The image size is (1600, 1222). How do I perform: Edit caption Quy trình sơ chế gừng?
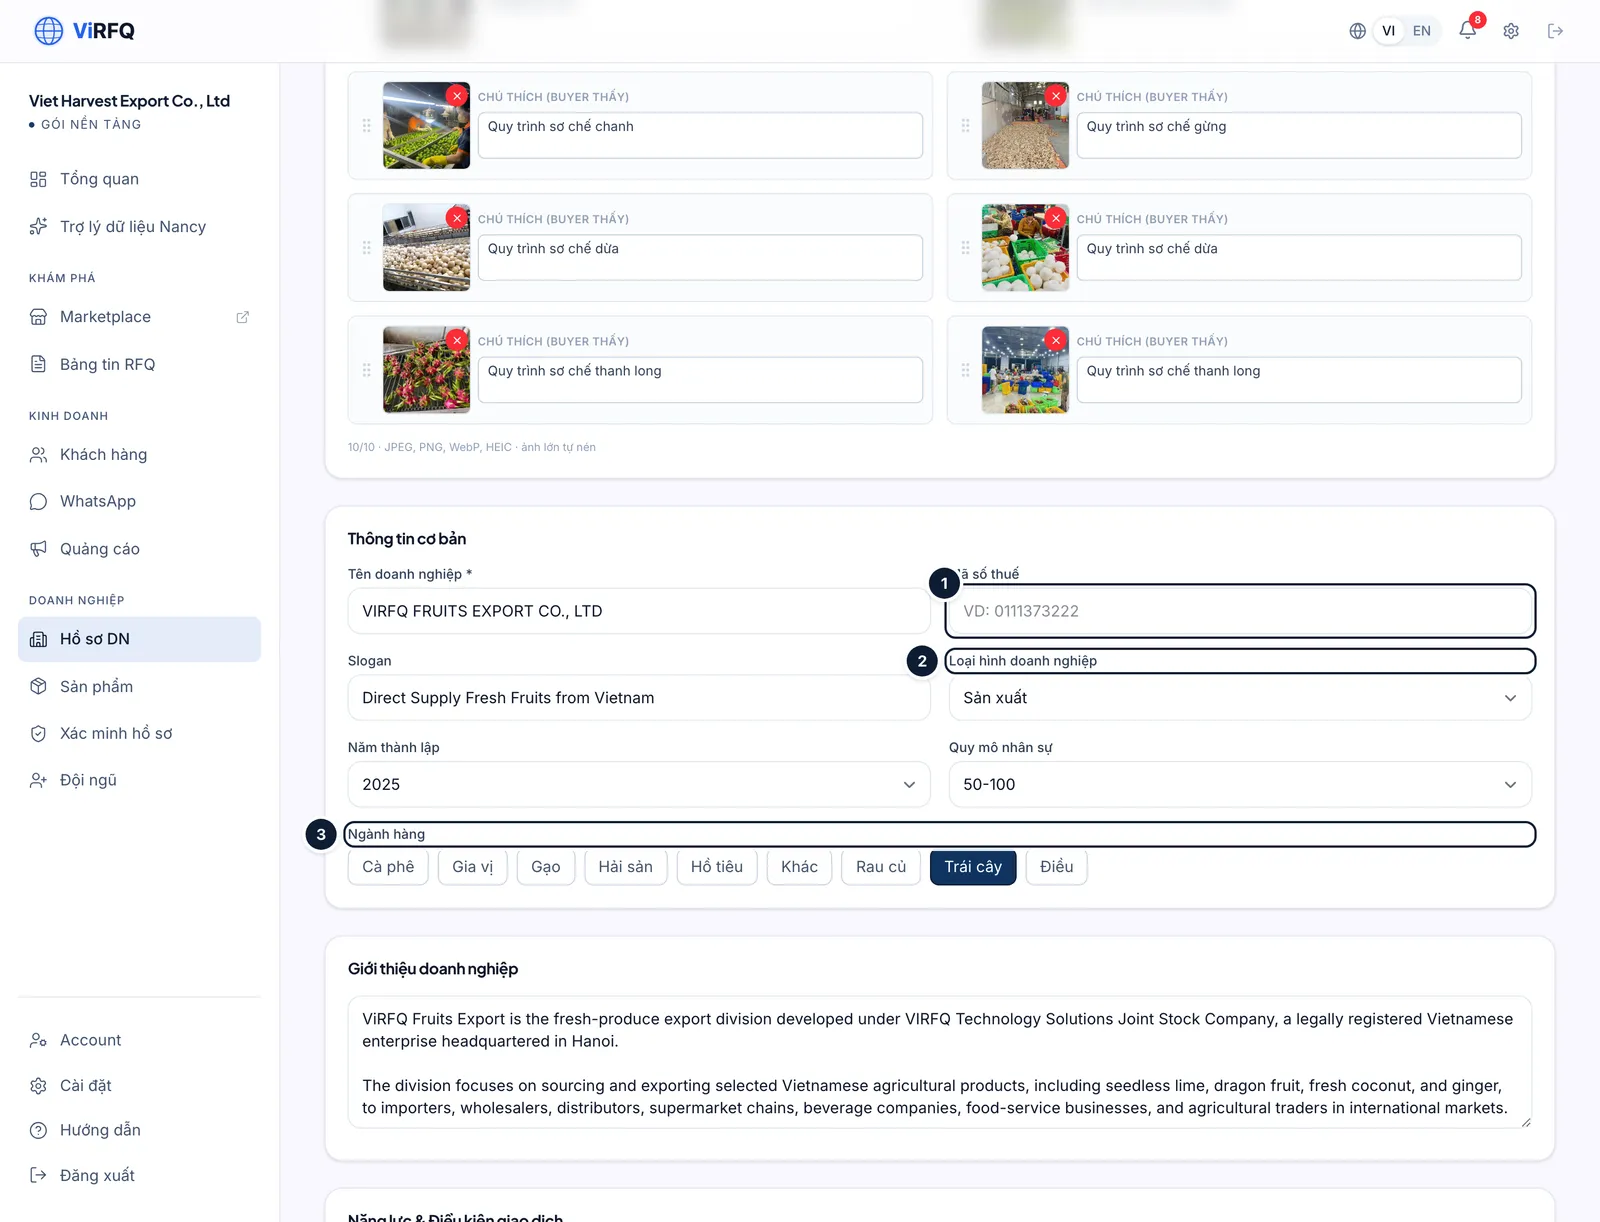(1299, 135)
